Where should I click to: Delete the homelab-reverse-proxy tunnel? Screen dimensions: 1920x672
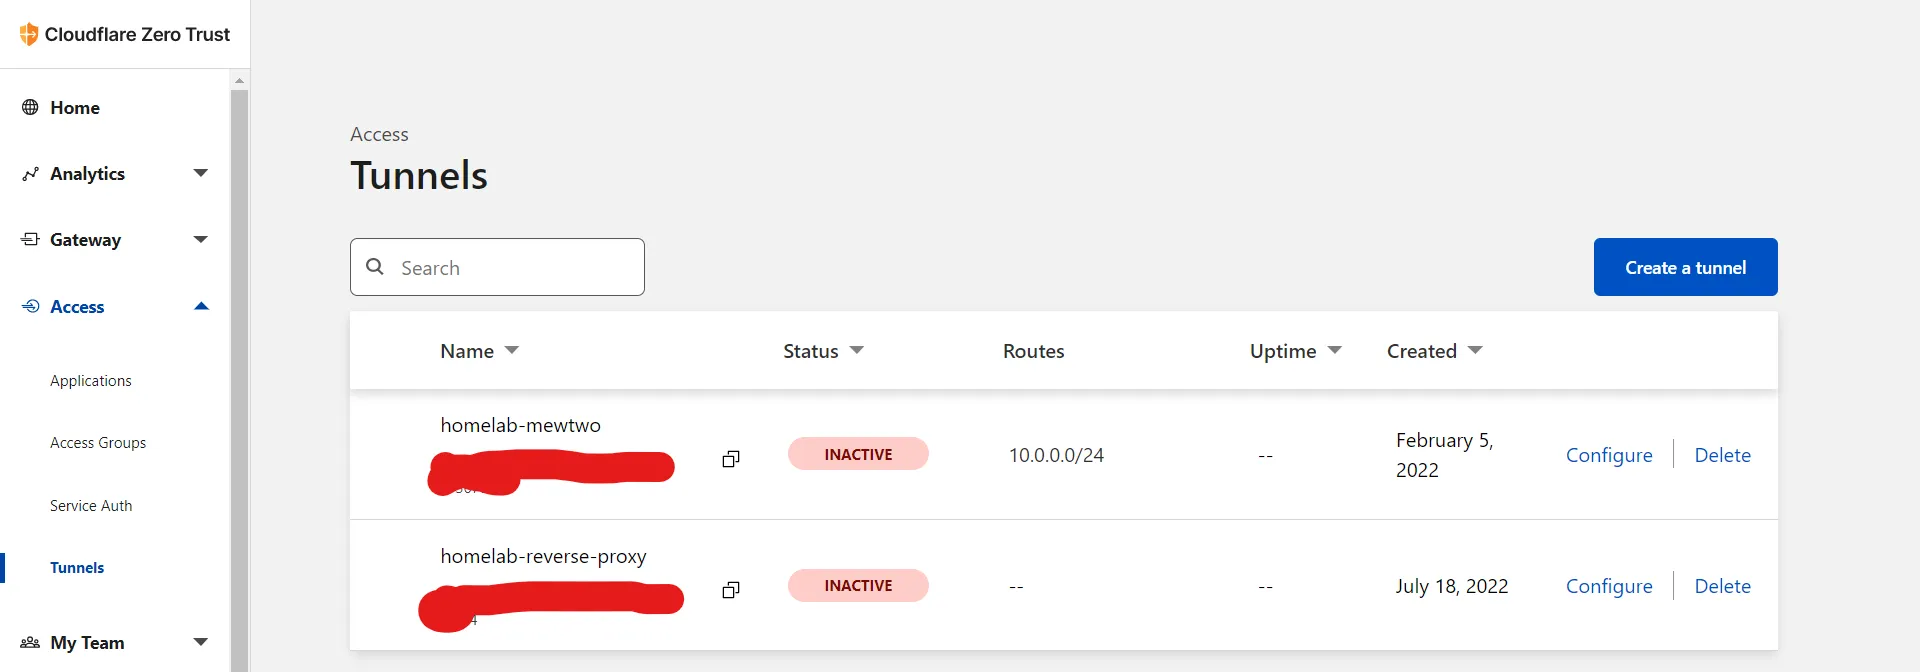tap(1722, 586)
